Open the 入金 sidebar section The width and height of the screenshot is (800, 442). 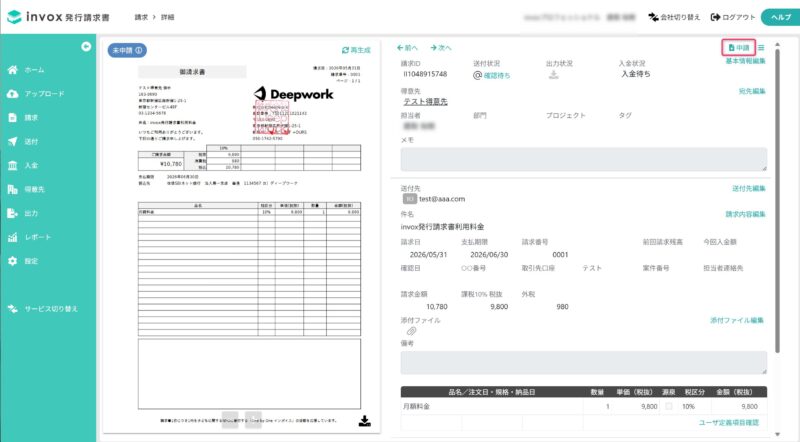point(31,165)
